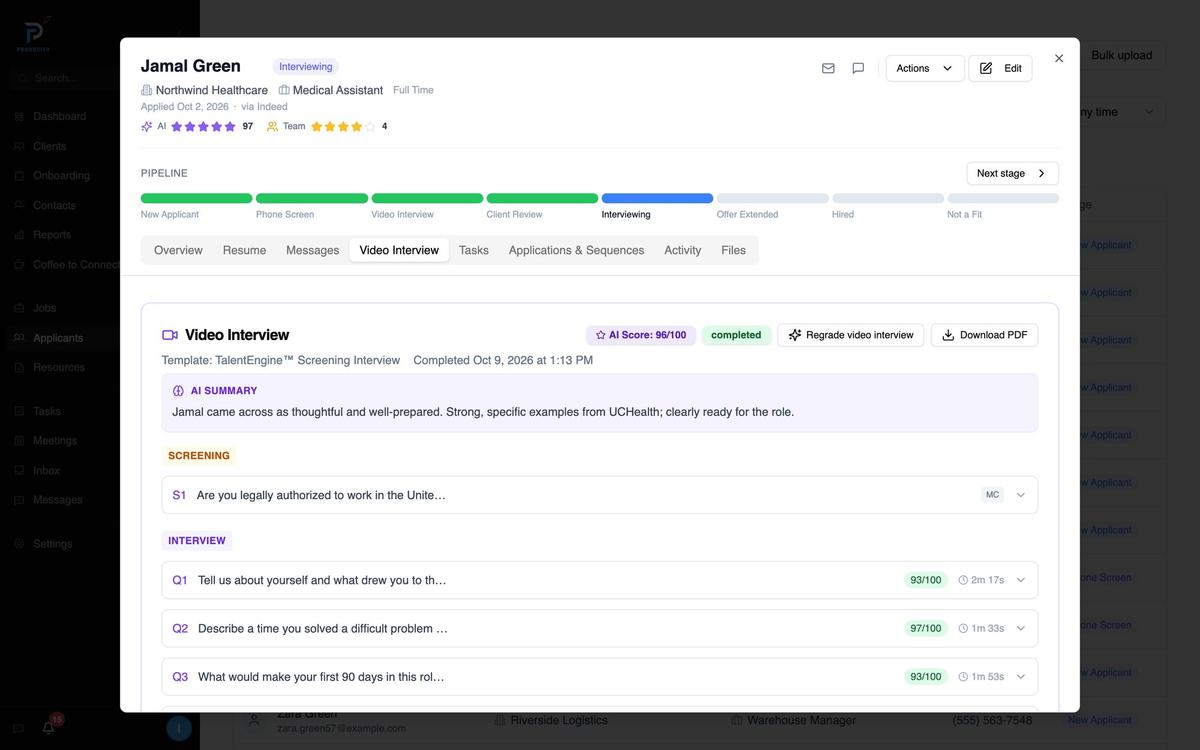Click the Offer Extended pipeline stage bar
Viewport: 1200px width, 750px height.
[x=773, y=198]
